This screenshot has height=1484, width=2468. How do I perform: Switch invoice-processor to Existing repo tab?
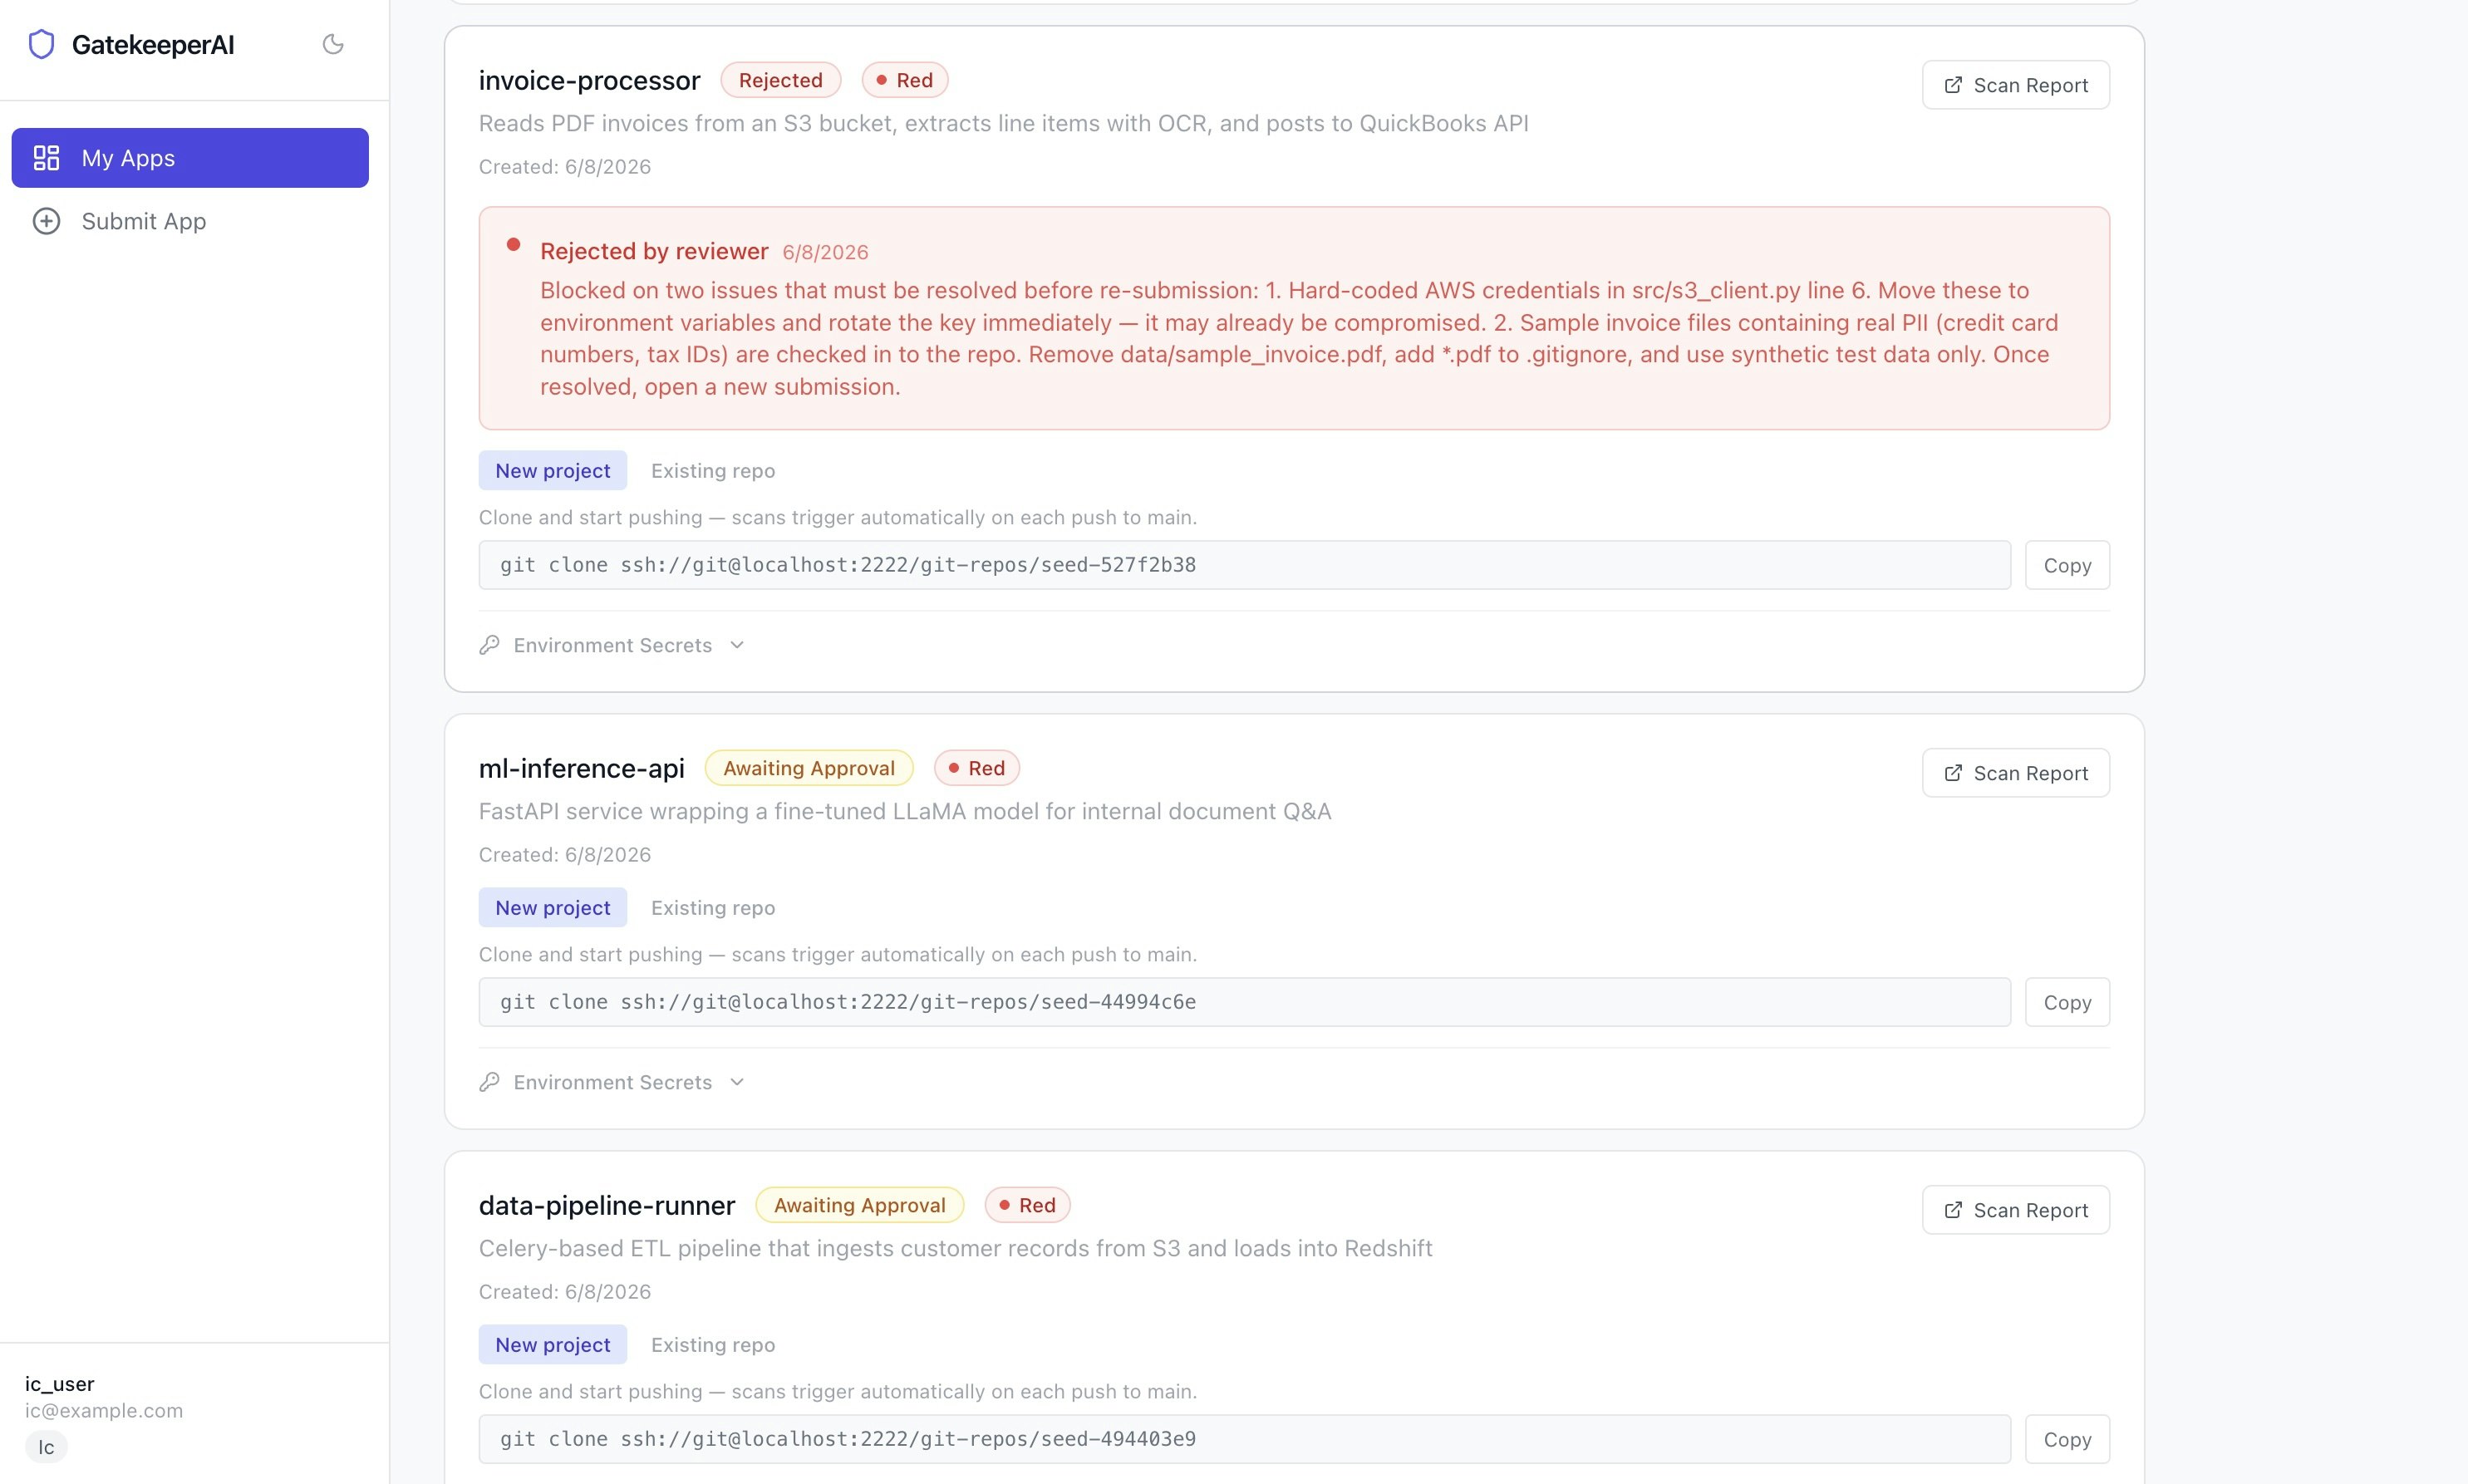(713, 471)
